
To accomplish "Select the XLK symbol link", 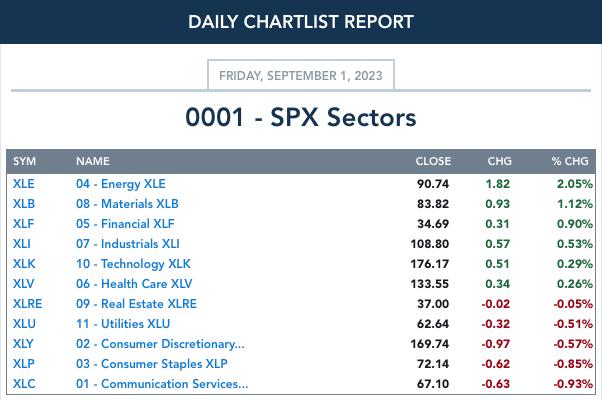I will [24, 264].
